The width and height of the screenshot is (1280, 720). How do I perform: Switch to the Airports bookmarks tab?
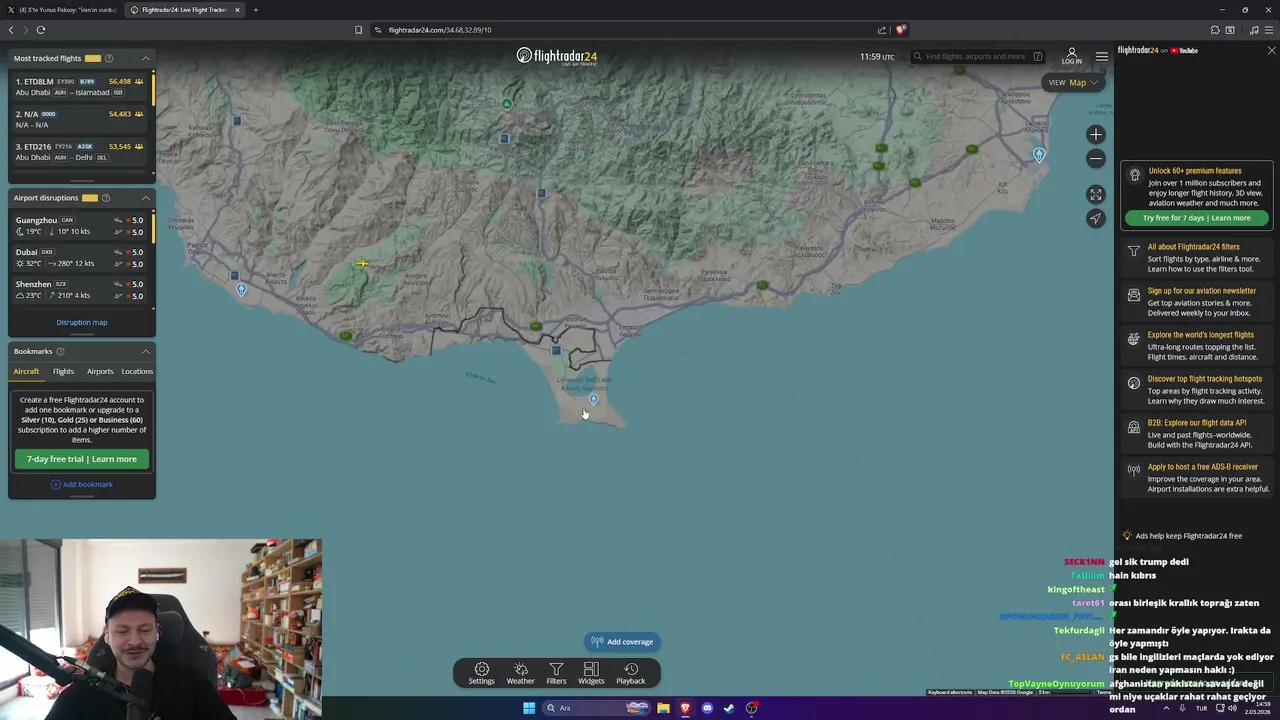pyautogui.click(x=100, y=371)
